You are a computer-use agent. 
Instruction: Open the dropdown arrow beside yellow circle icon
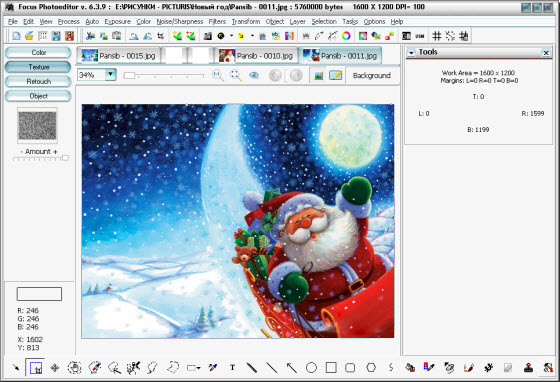click(x=252, y=36)
